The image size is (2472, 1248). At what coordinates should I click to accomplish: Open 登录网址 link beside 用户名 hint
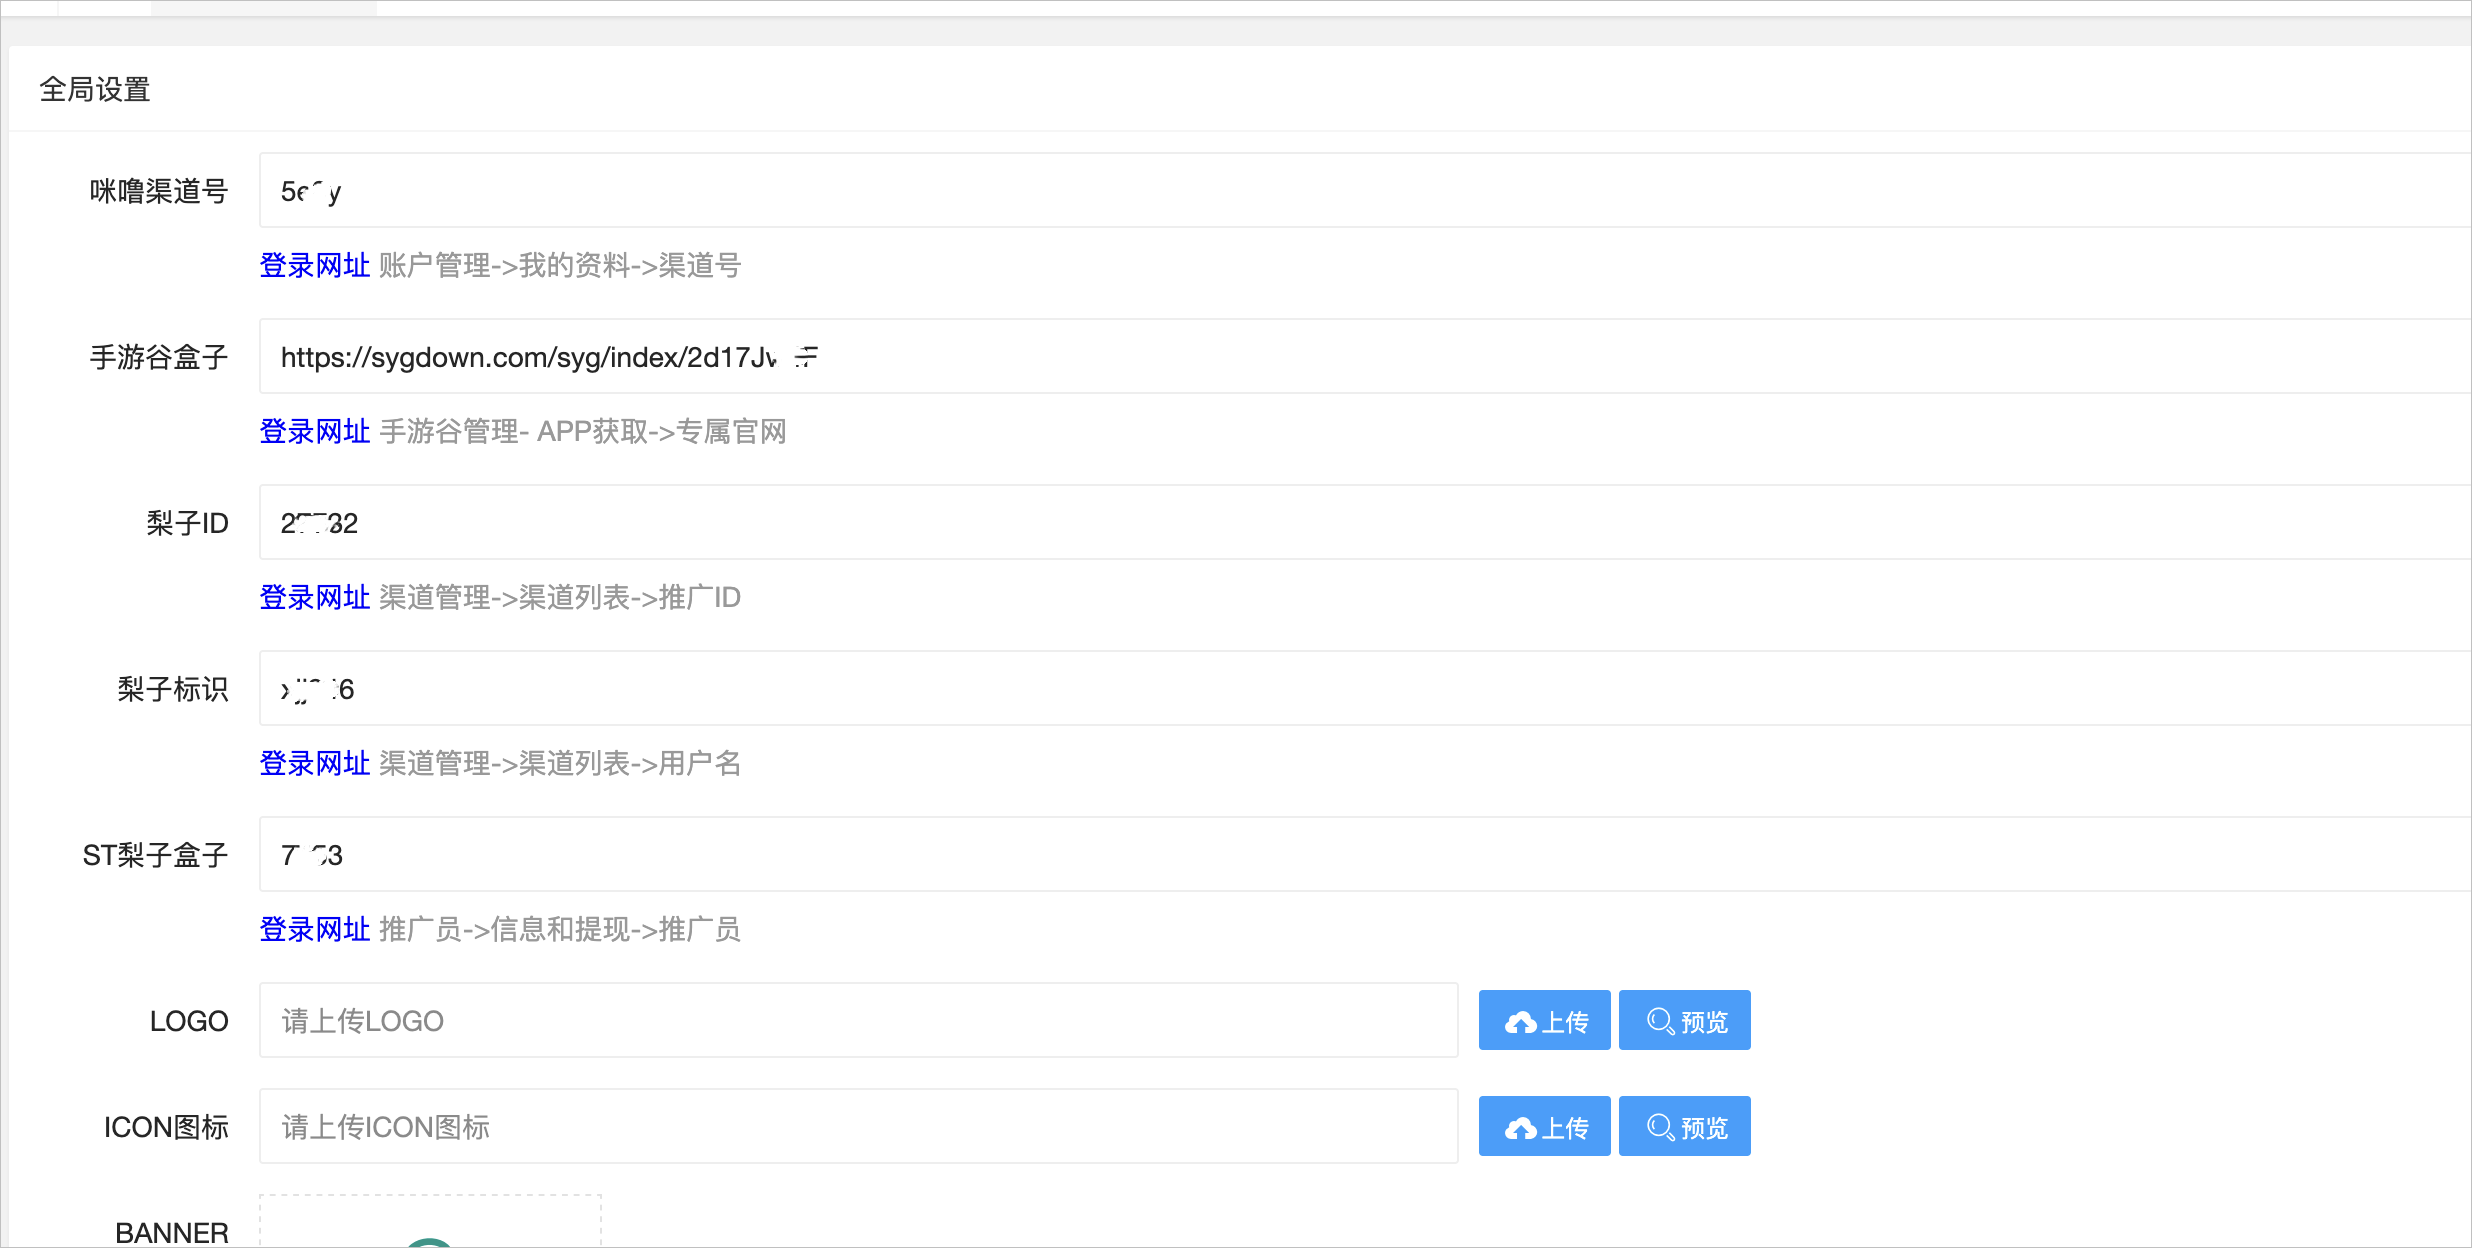(315, 763)
